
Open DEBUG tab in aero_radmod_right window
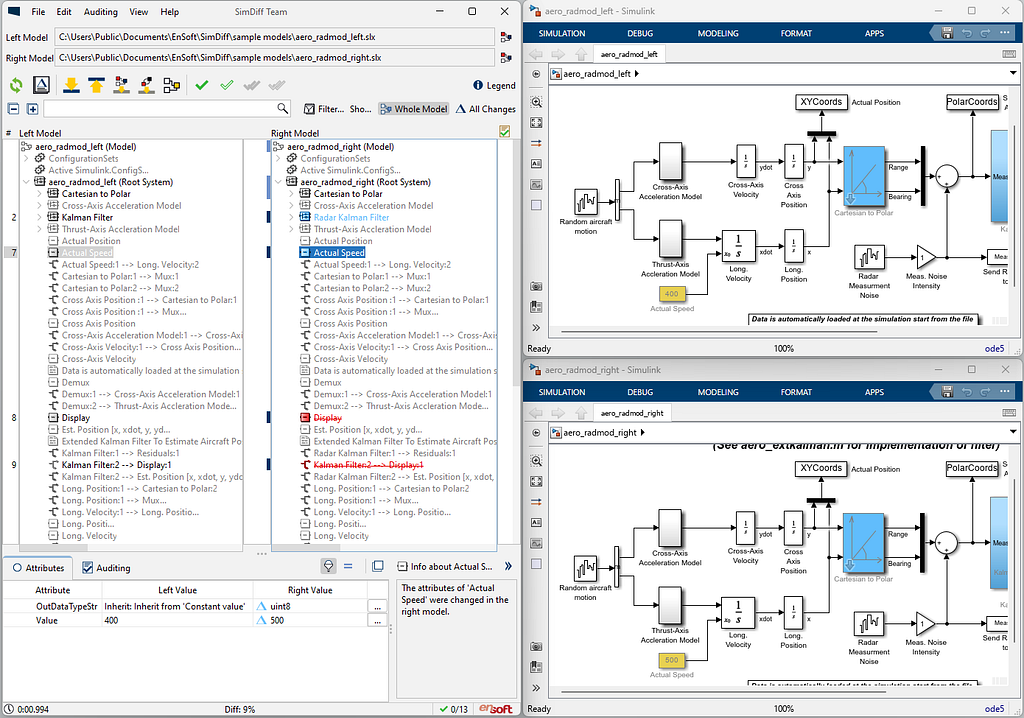[x=640, y=392]
